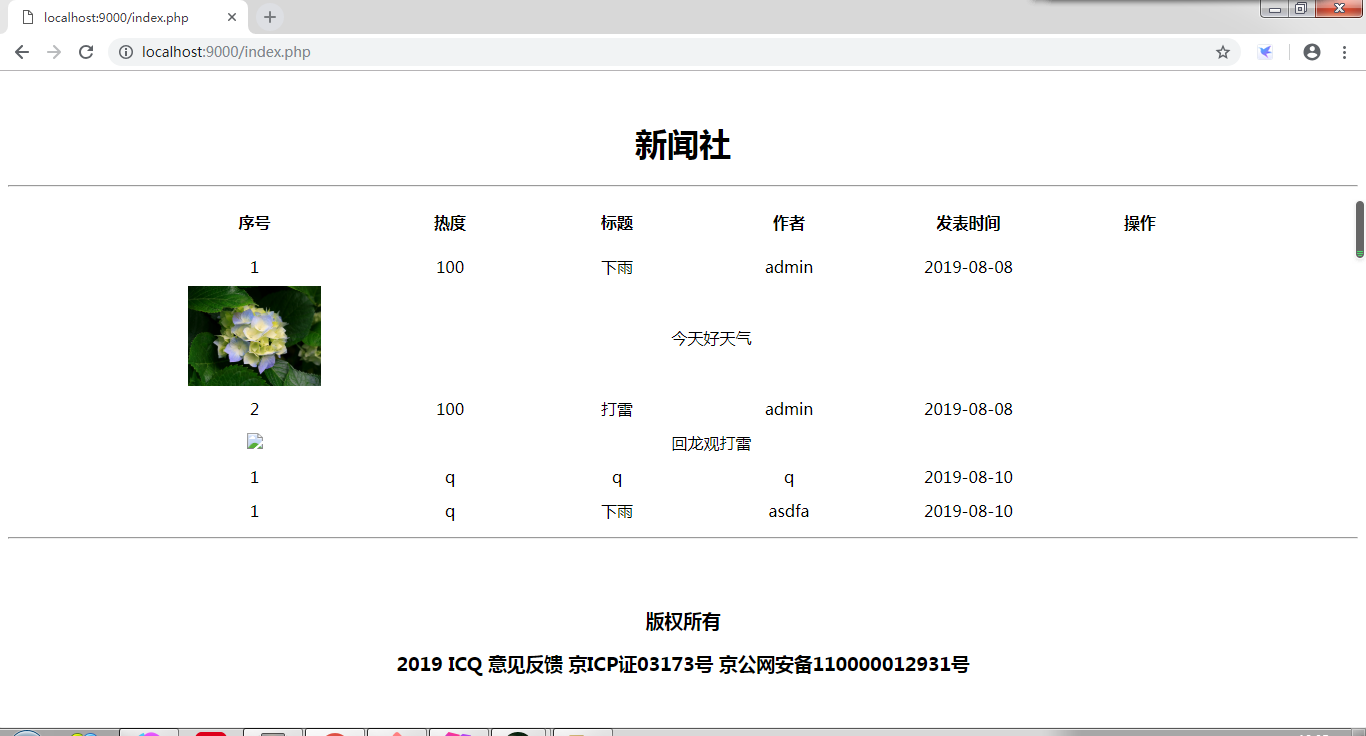Click the broken image icon in the 打雷 row
Viewport: 1366px width, 736px height.
pyautogui.click(x=254, y=441)
